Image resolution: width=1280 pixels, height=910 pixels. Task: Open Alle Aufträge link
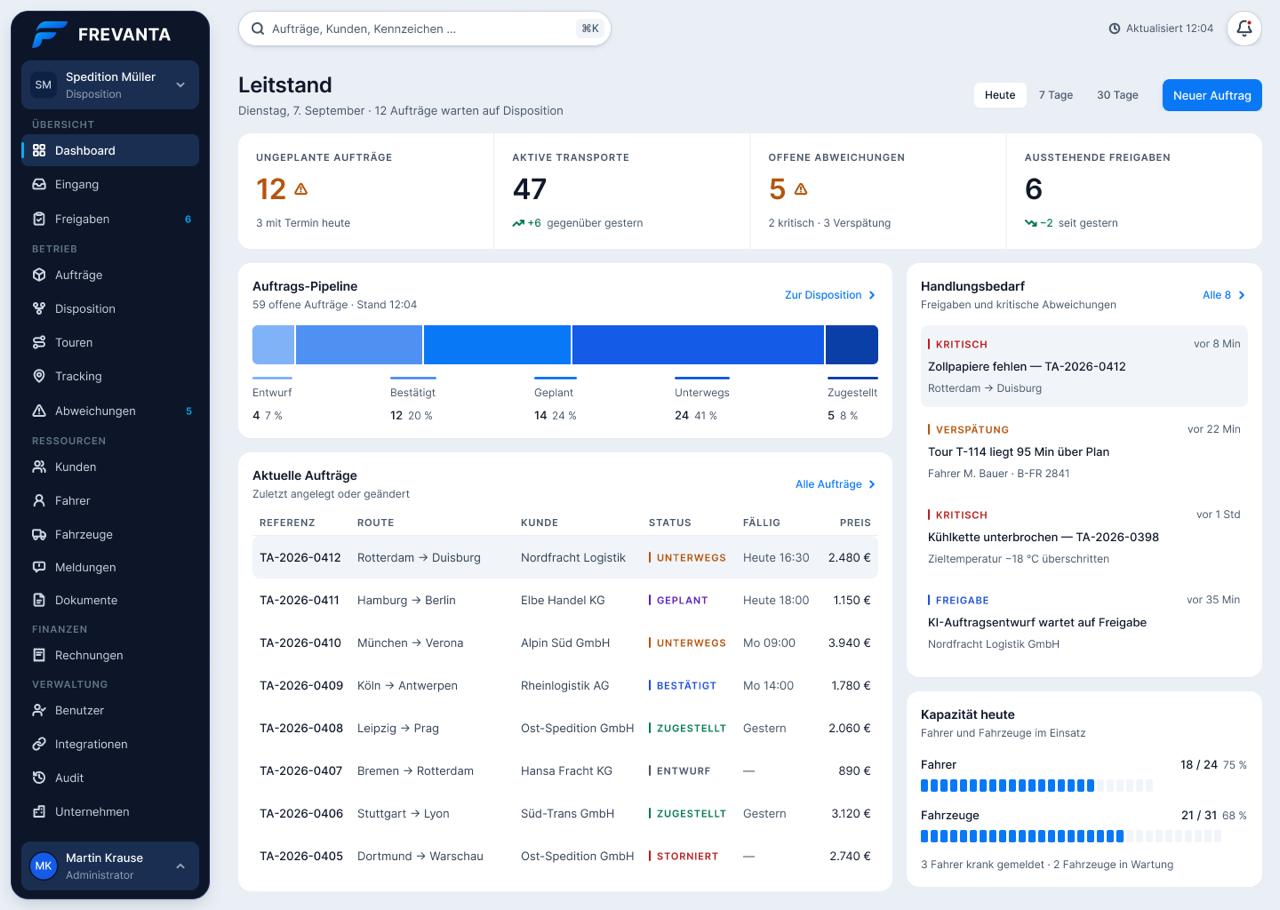tap(836, 484)
